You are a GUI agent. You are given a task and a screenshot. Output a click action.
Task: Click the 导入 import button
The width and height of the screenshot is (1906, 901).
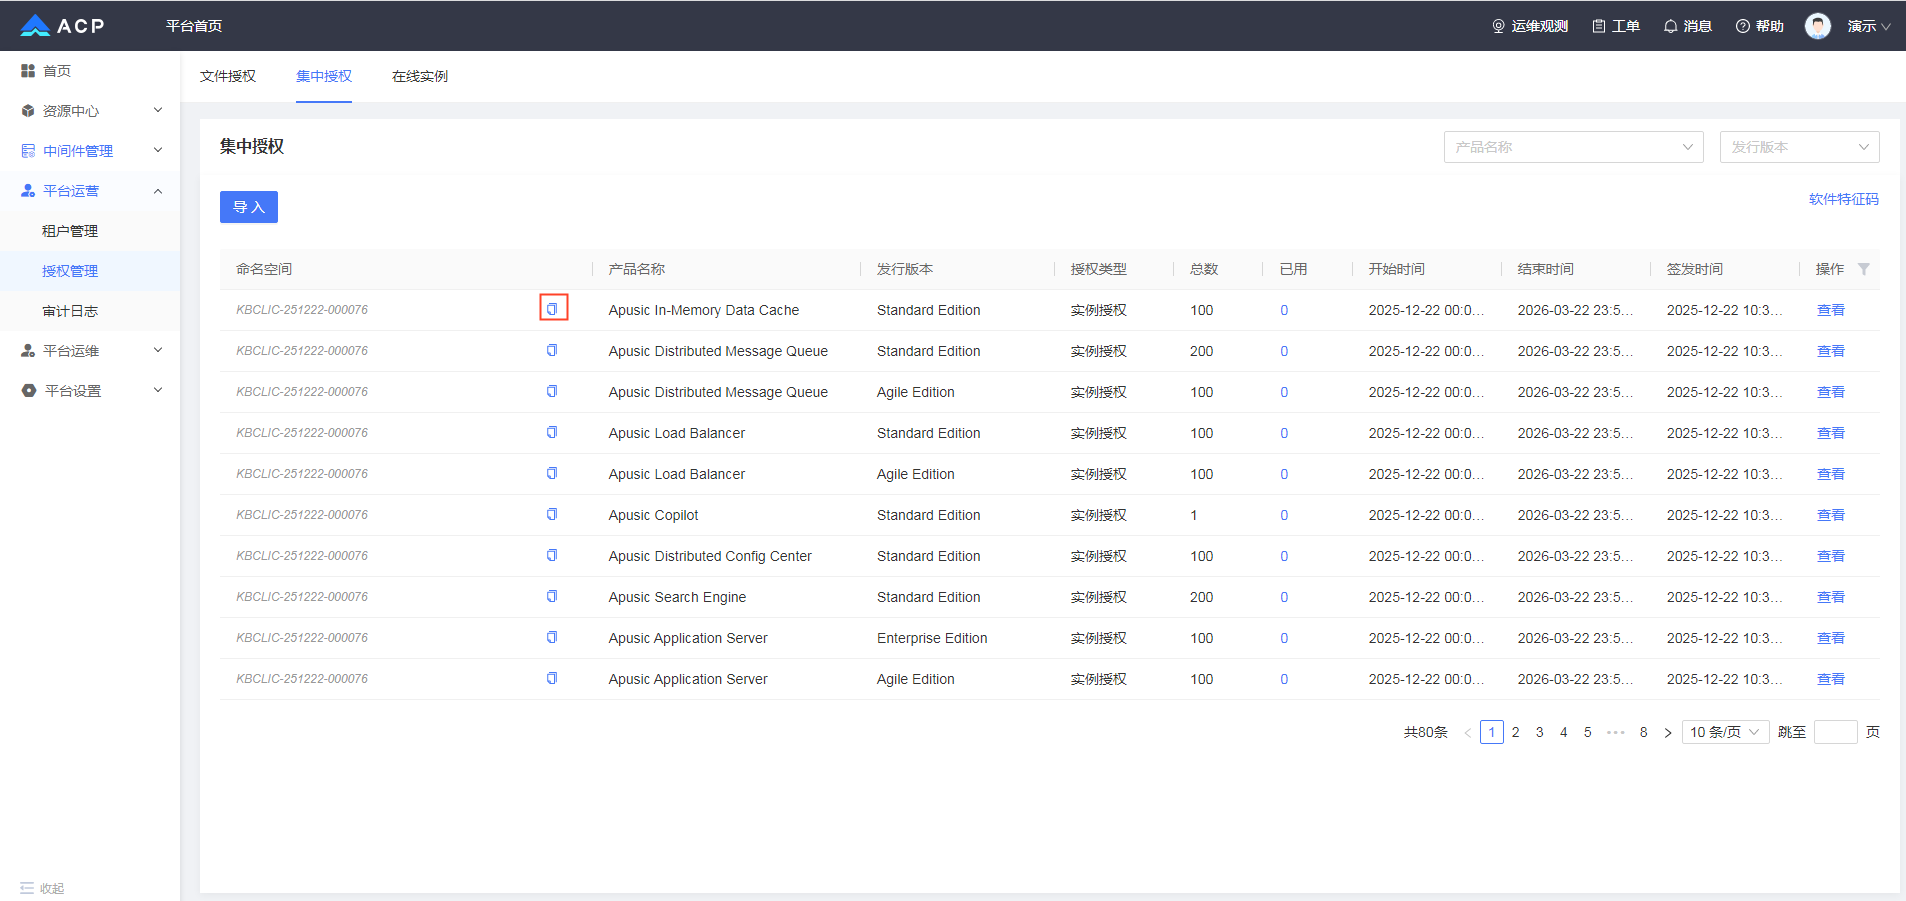[249, 207]
